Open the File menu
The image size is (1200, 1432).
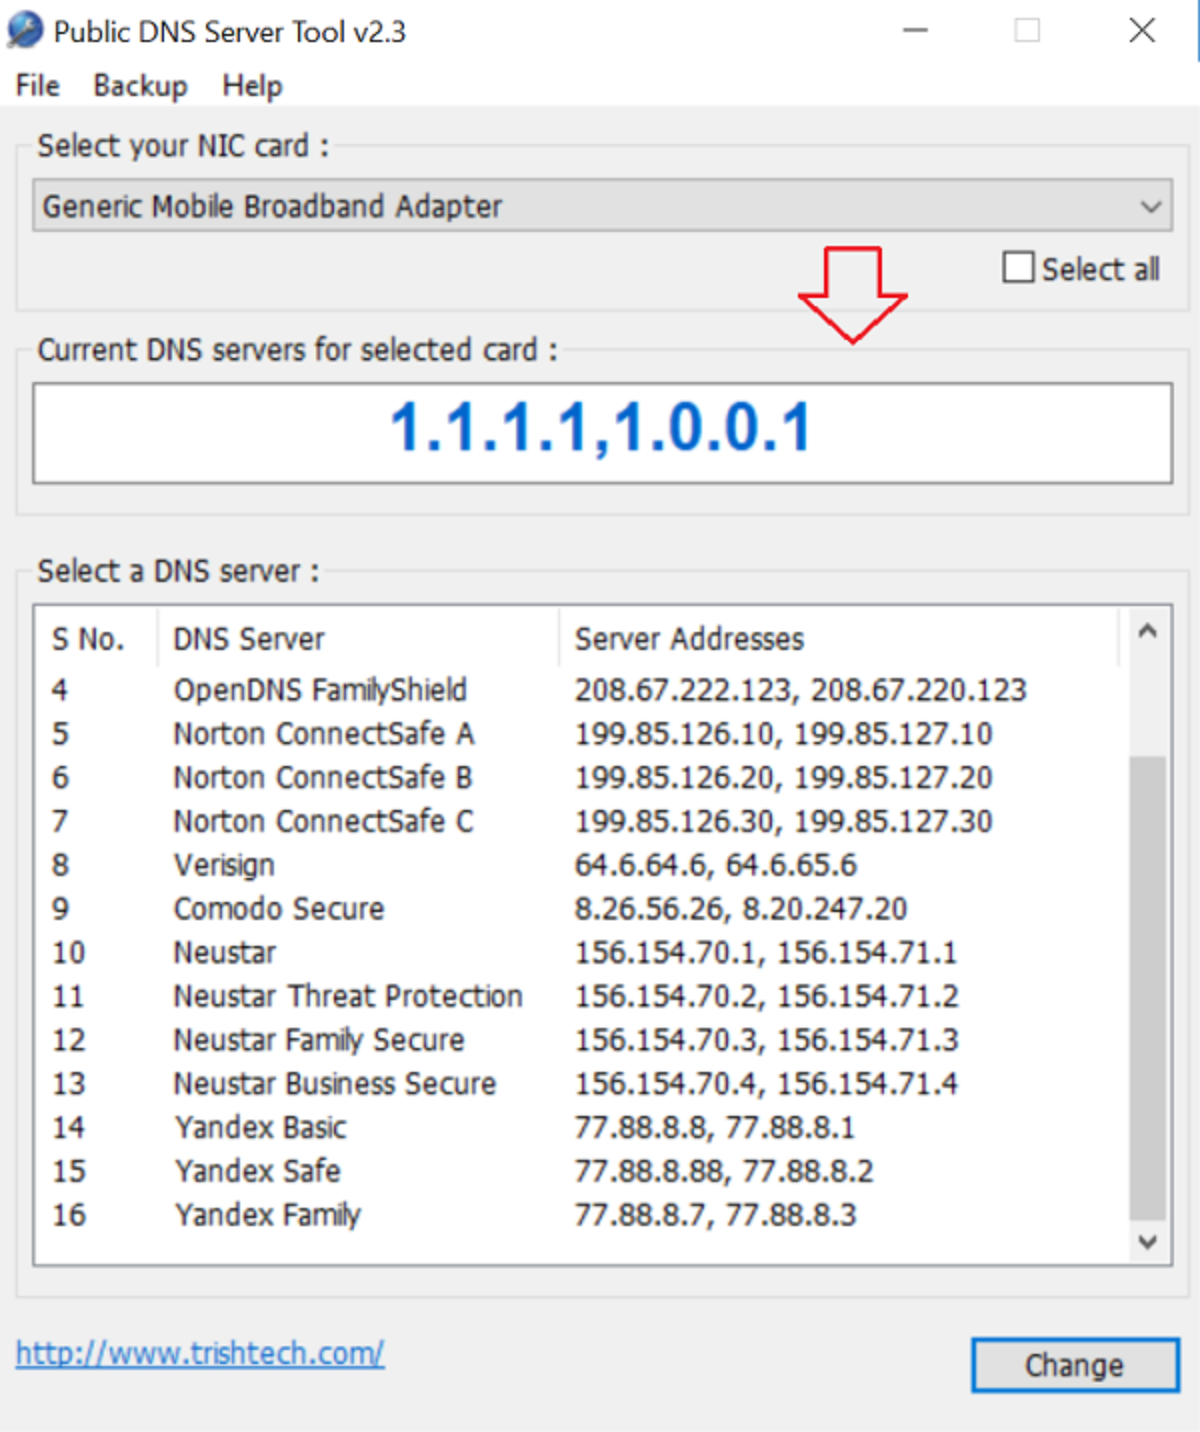coord(38,86)
